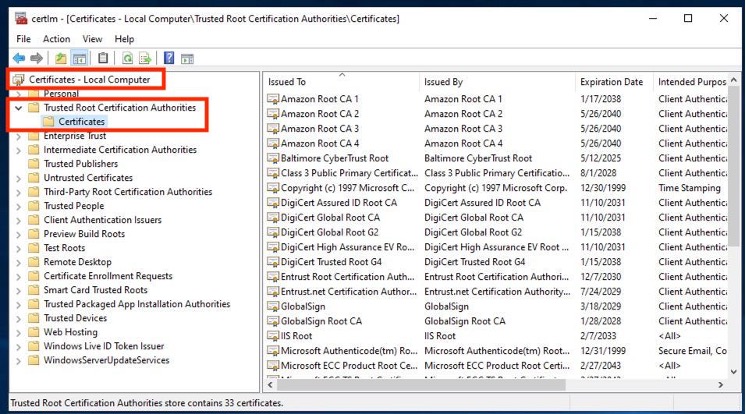Open the File menu
This screenshot has height=414, width=746.
[23, 39]
